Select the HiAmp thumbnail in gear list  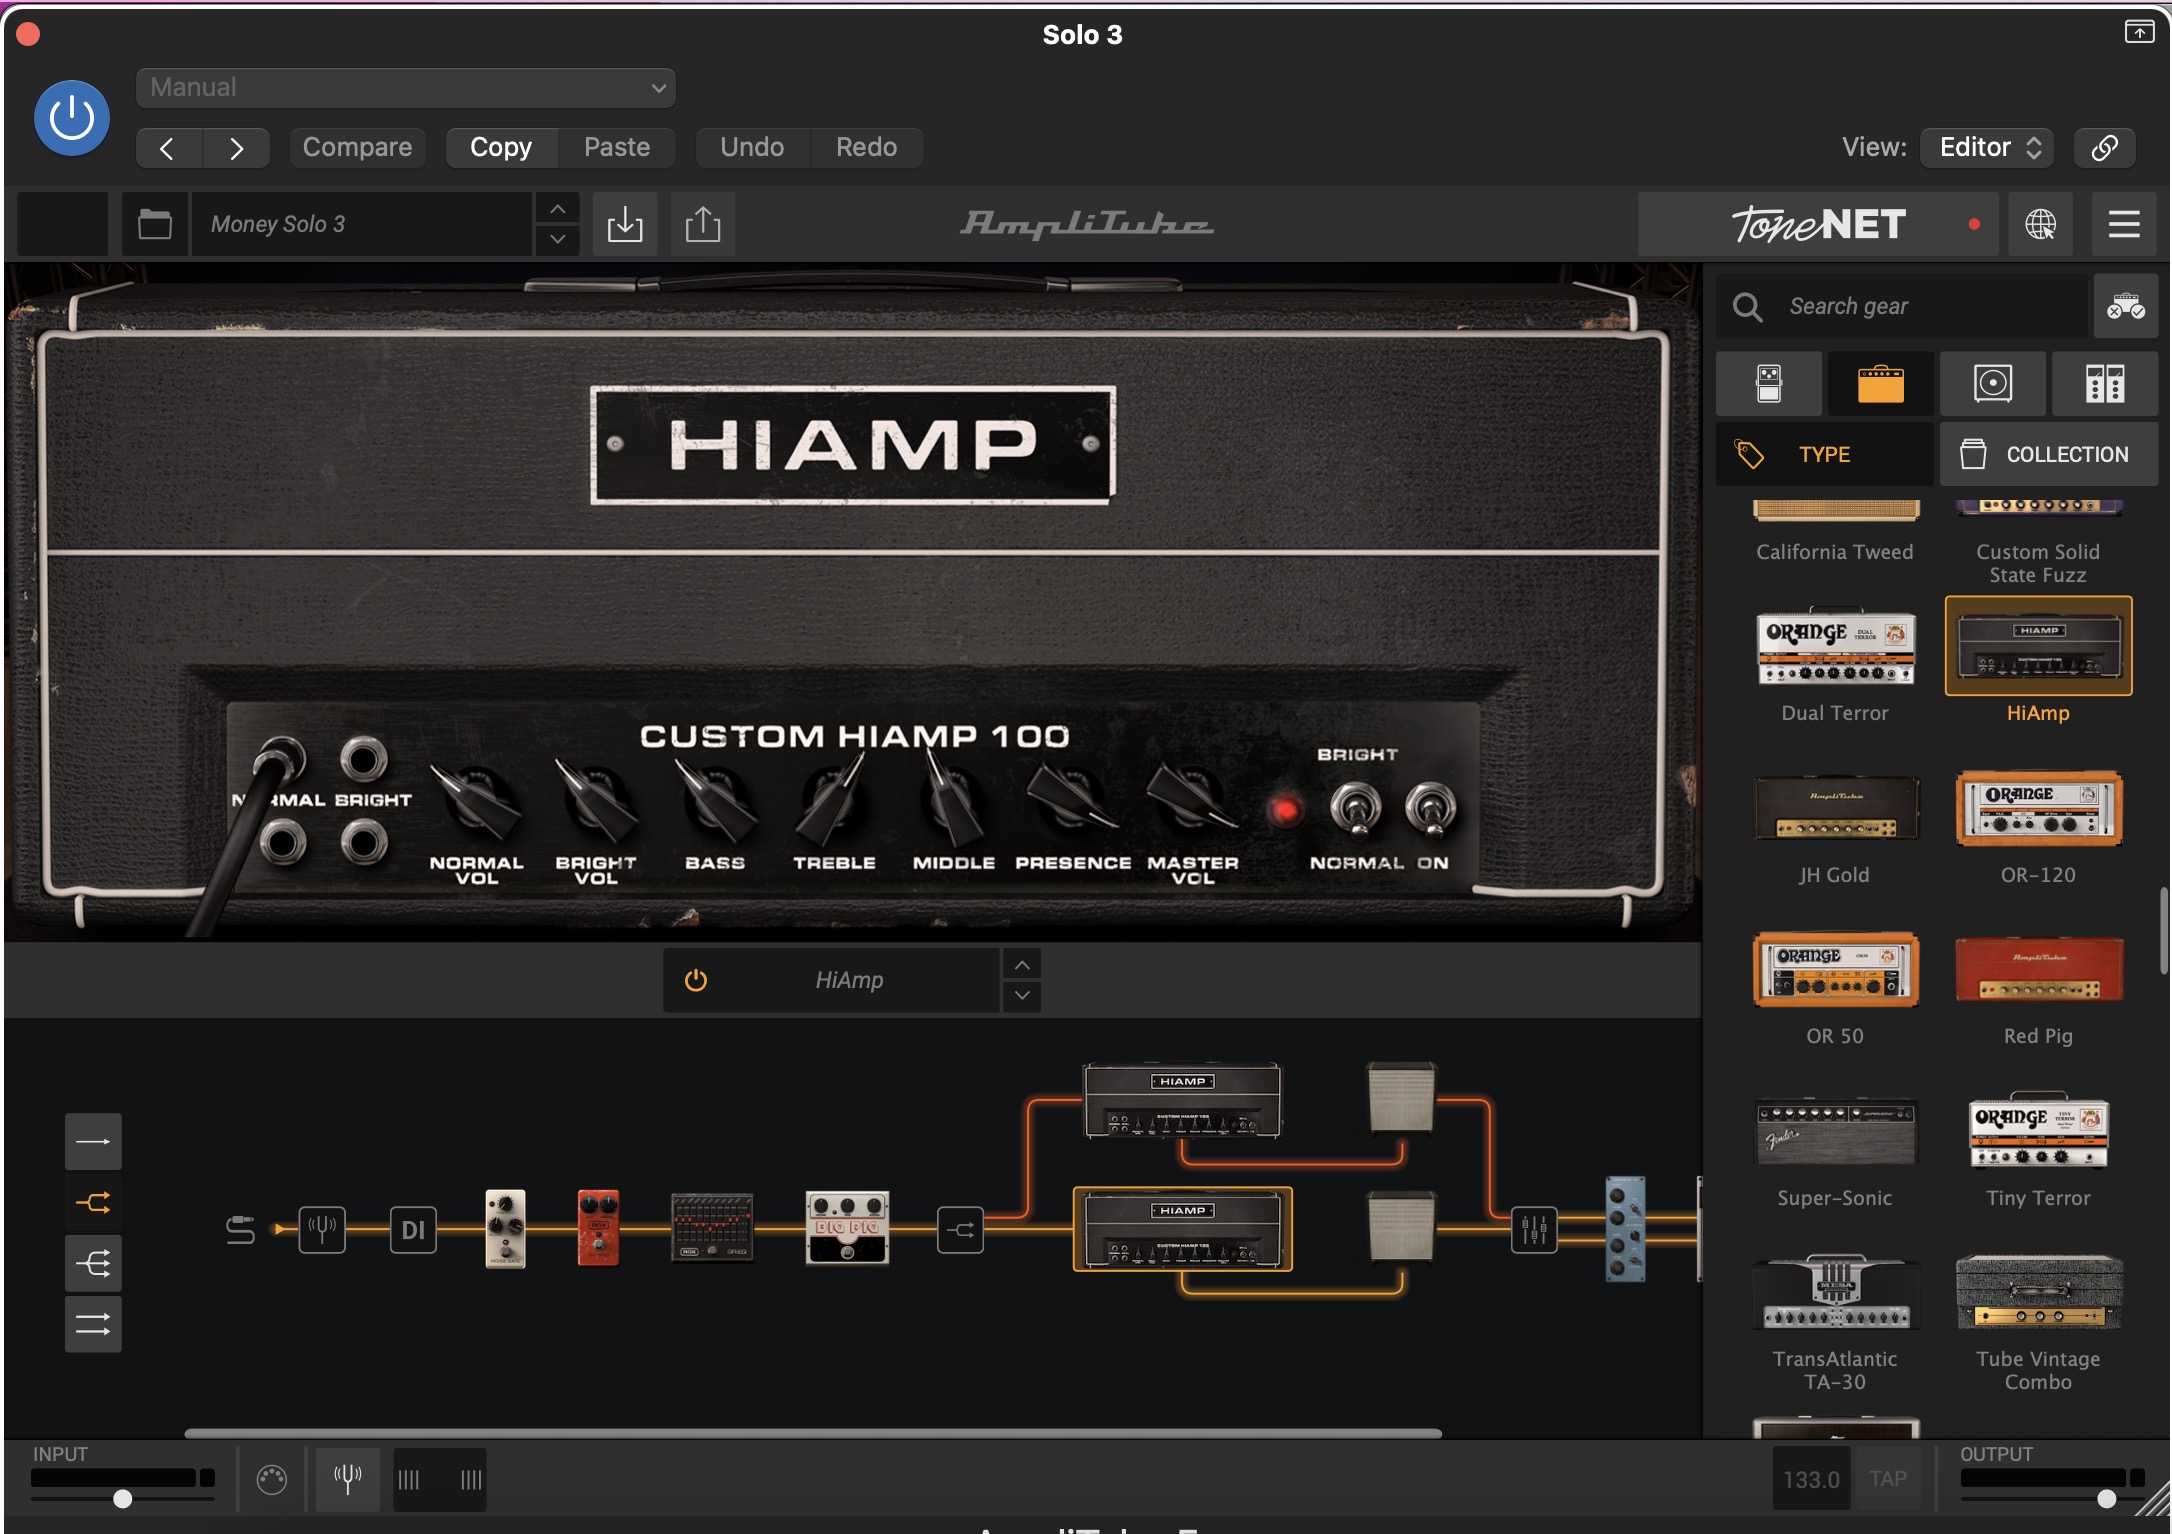tap(2038, 646)
